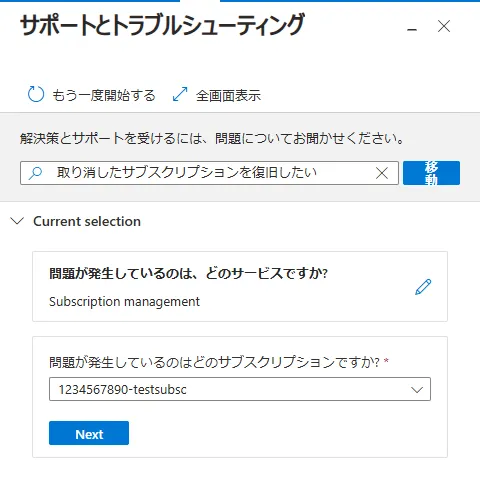The height and width of the screenshot is (487, 480).
Task: Click the diagonal full-screen arrows icon
Action: click(180, 94)
